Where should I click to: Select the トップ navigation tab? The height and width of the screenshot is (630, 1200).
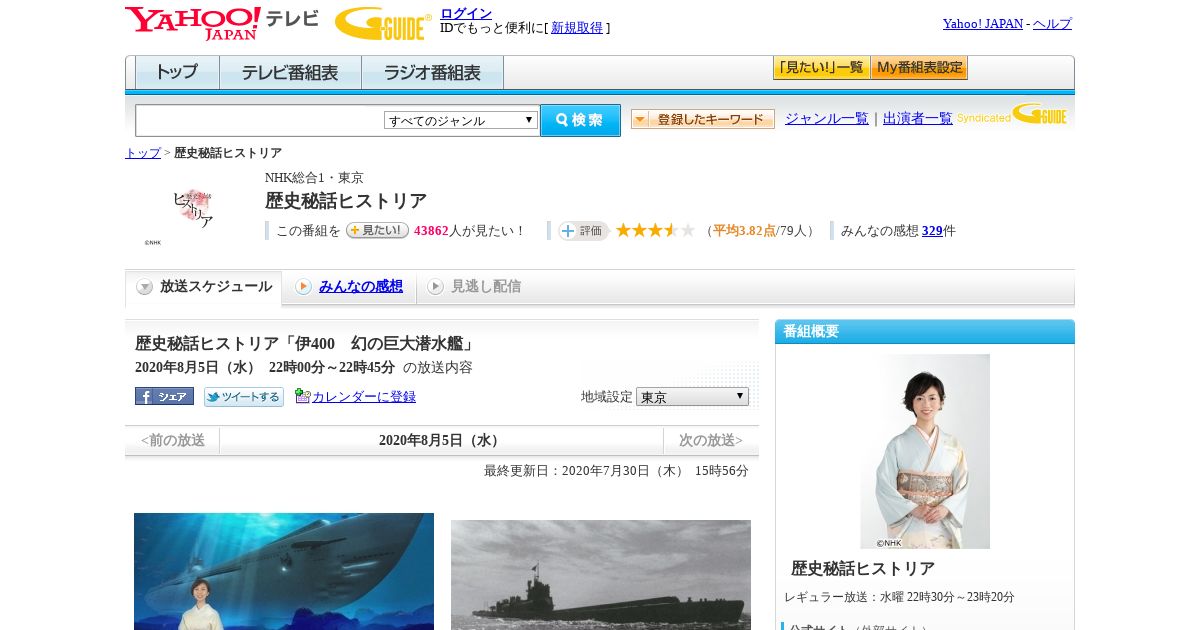(x=177, y=72)
